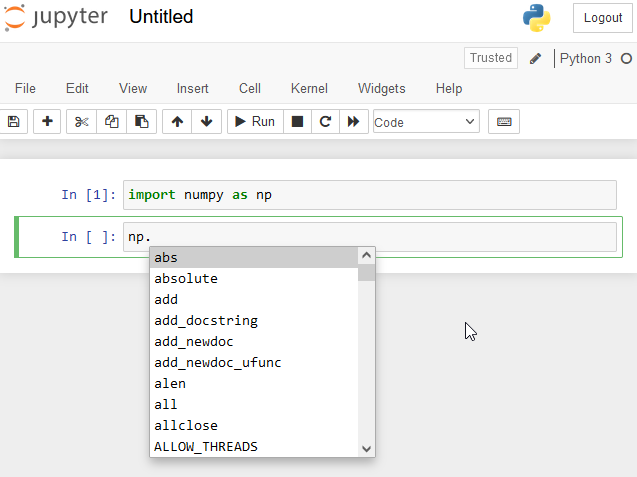Image resolution: width=637 pixels, height=477 pixels.
Task: Copy selected cells icon
Action: point(112,122)
